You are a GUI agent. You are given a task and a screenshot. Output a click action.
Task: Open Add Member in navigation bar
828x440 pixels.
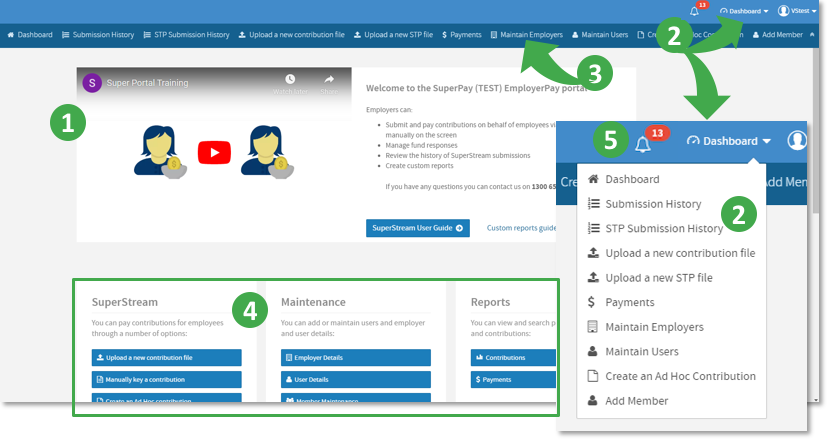pyautogui.click(x=778, y=35)
